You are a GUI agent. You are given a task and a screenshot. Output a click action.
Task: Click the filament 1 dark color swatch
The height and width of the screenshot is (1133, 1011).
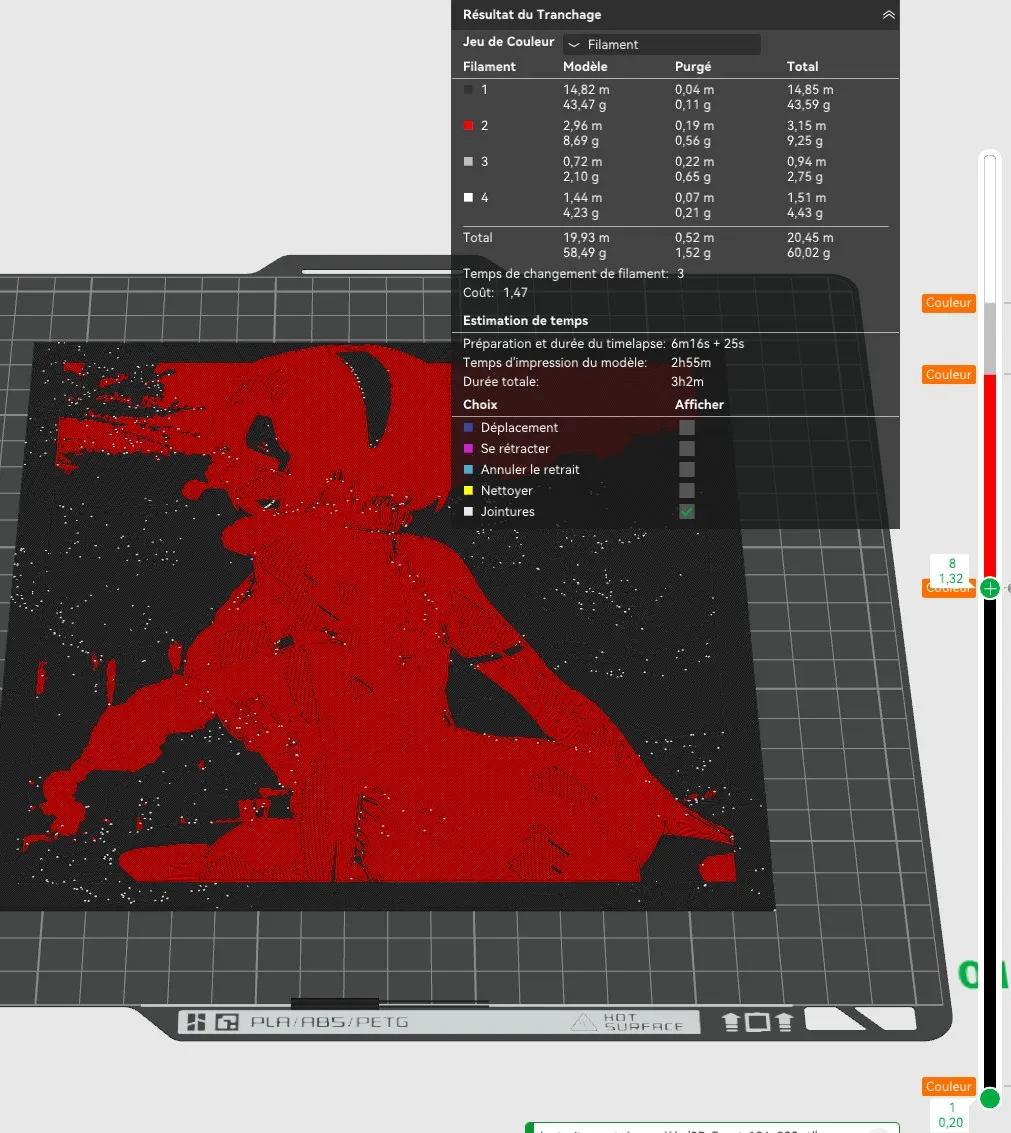(468, 90)
